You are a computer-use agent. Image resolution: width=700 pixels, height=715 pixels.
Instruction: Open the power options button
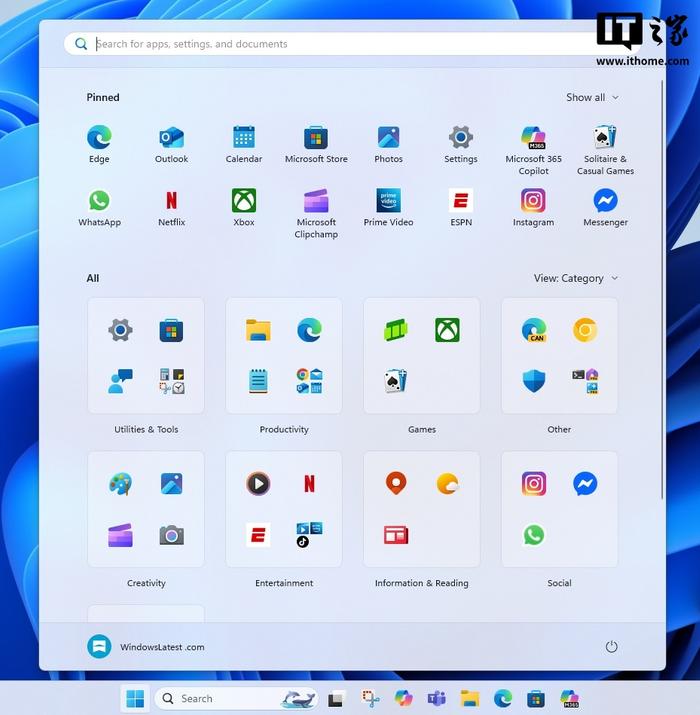pyautogui.click(x=611, y=647)
